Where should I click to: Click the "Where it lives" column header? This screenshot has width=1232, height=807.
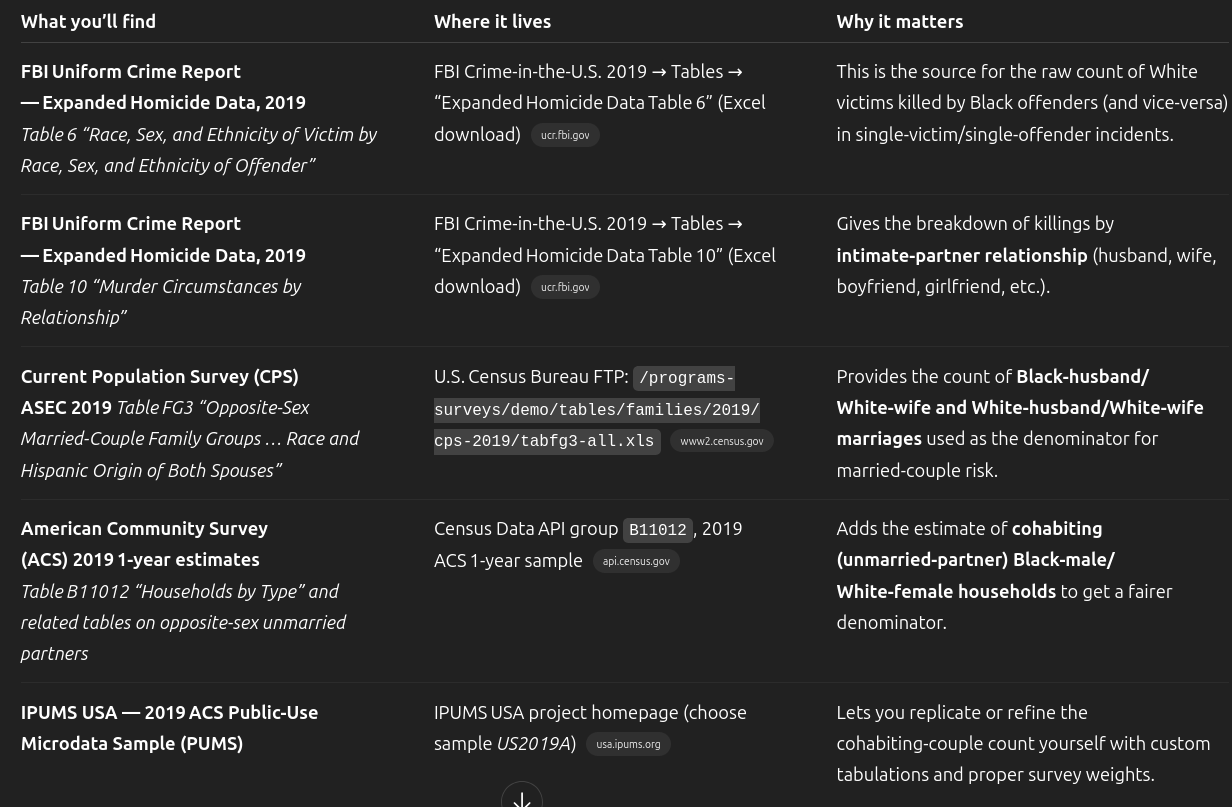pyautogui.click(x=492, y=21)
